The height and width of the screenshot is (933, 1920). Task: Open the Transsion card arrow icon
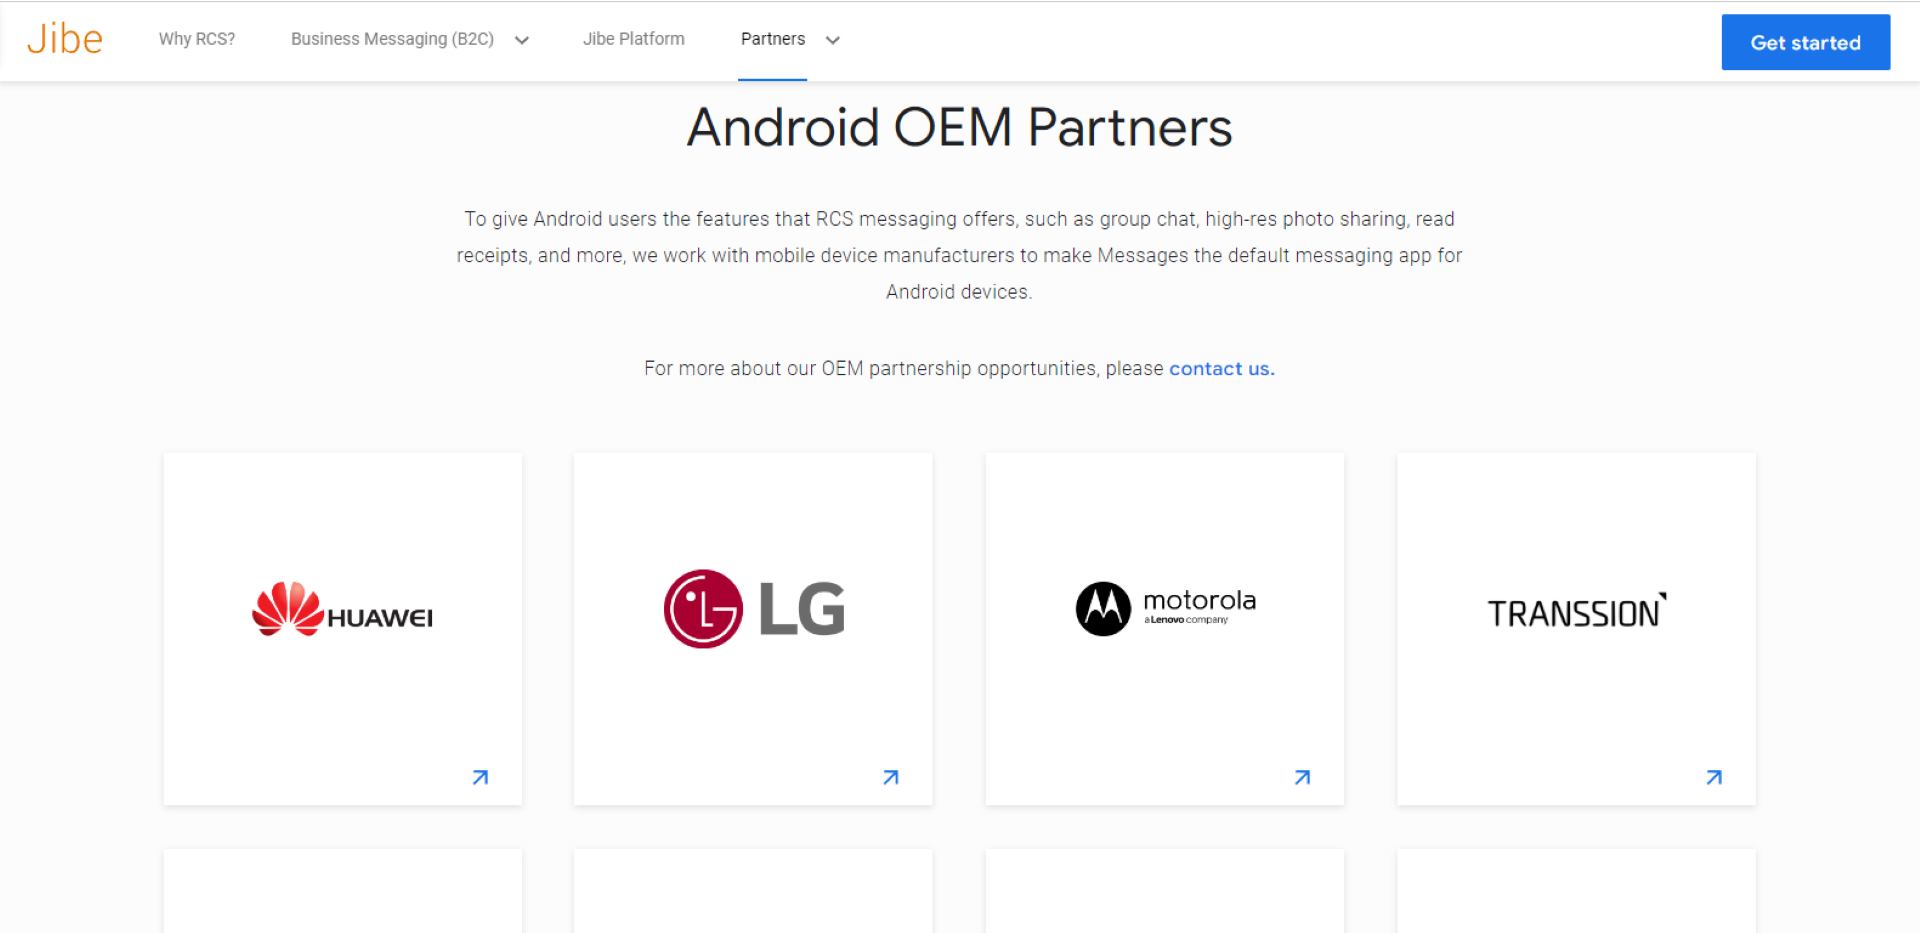coord(1714,777)
